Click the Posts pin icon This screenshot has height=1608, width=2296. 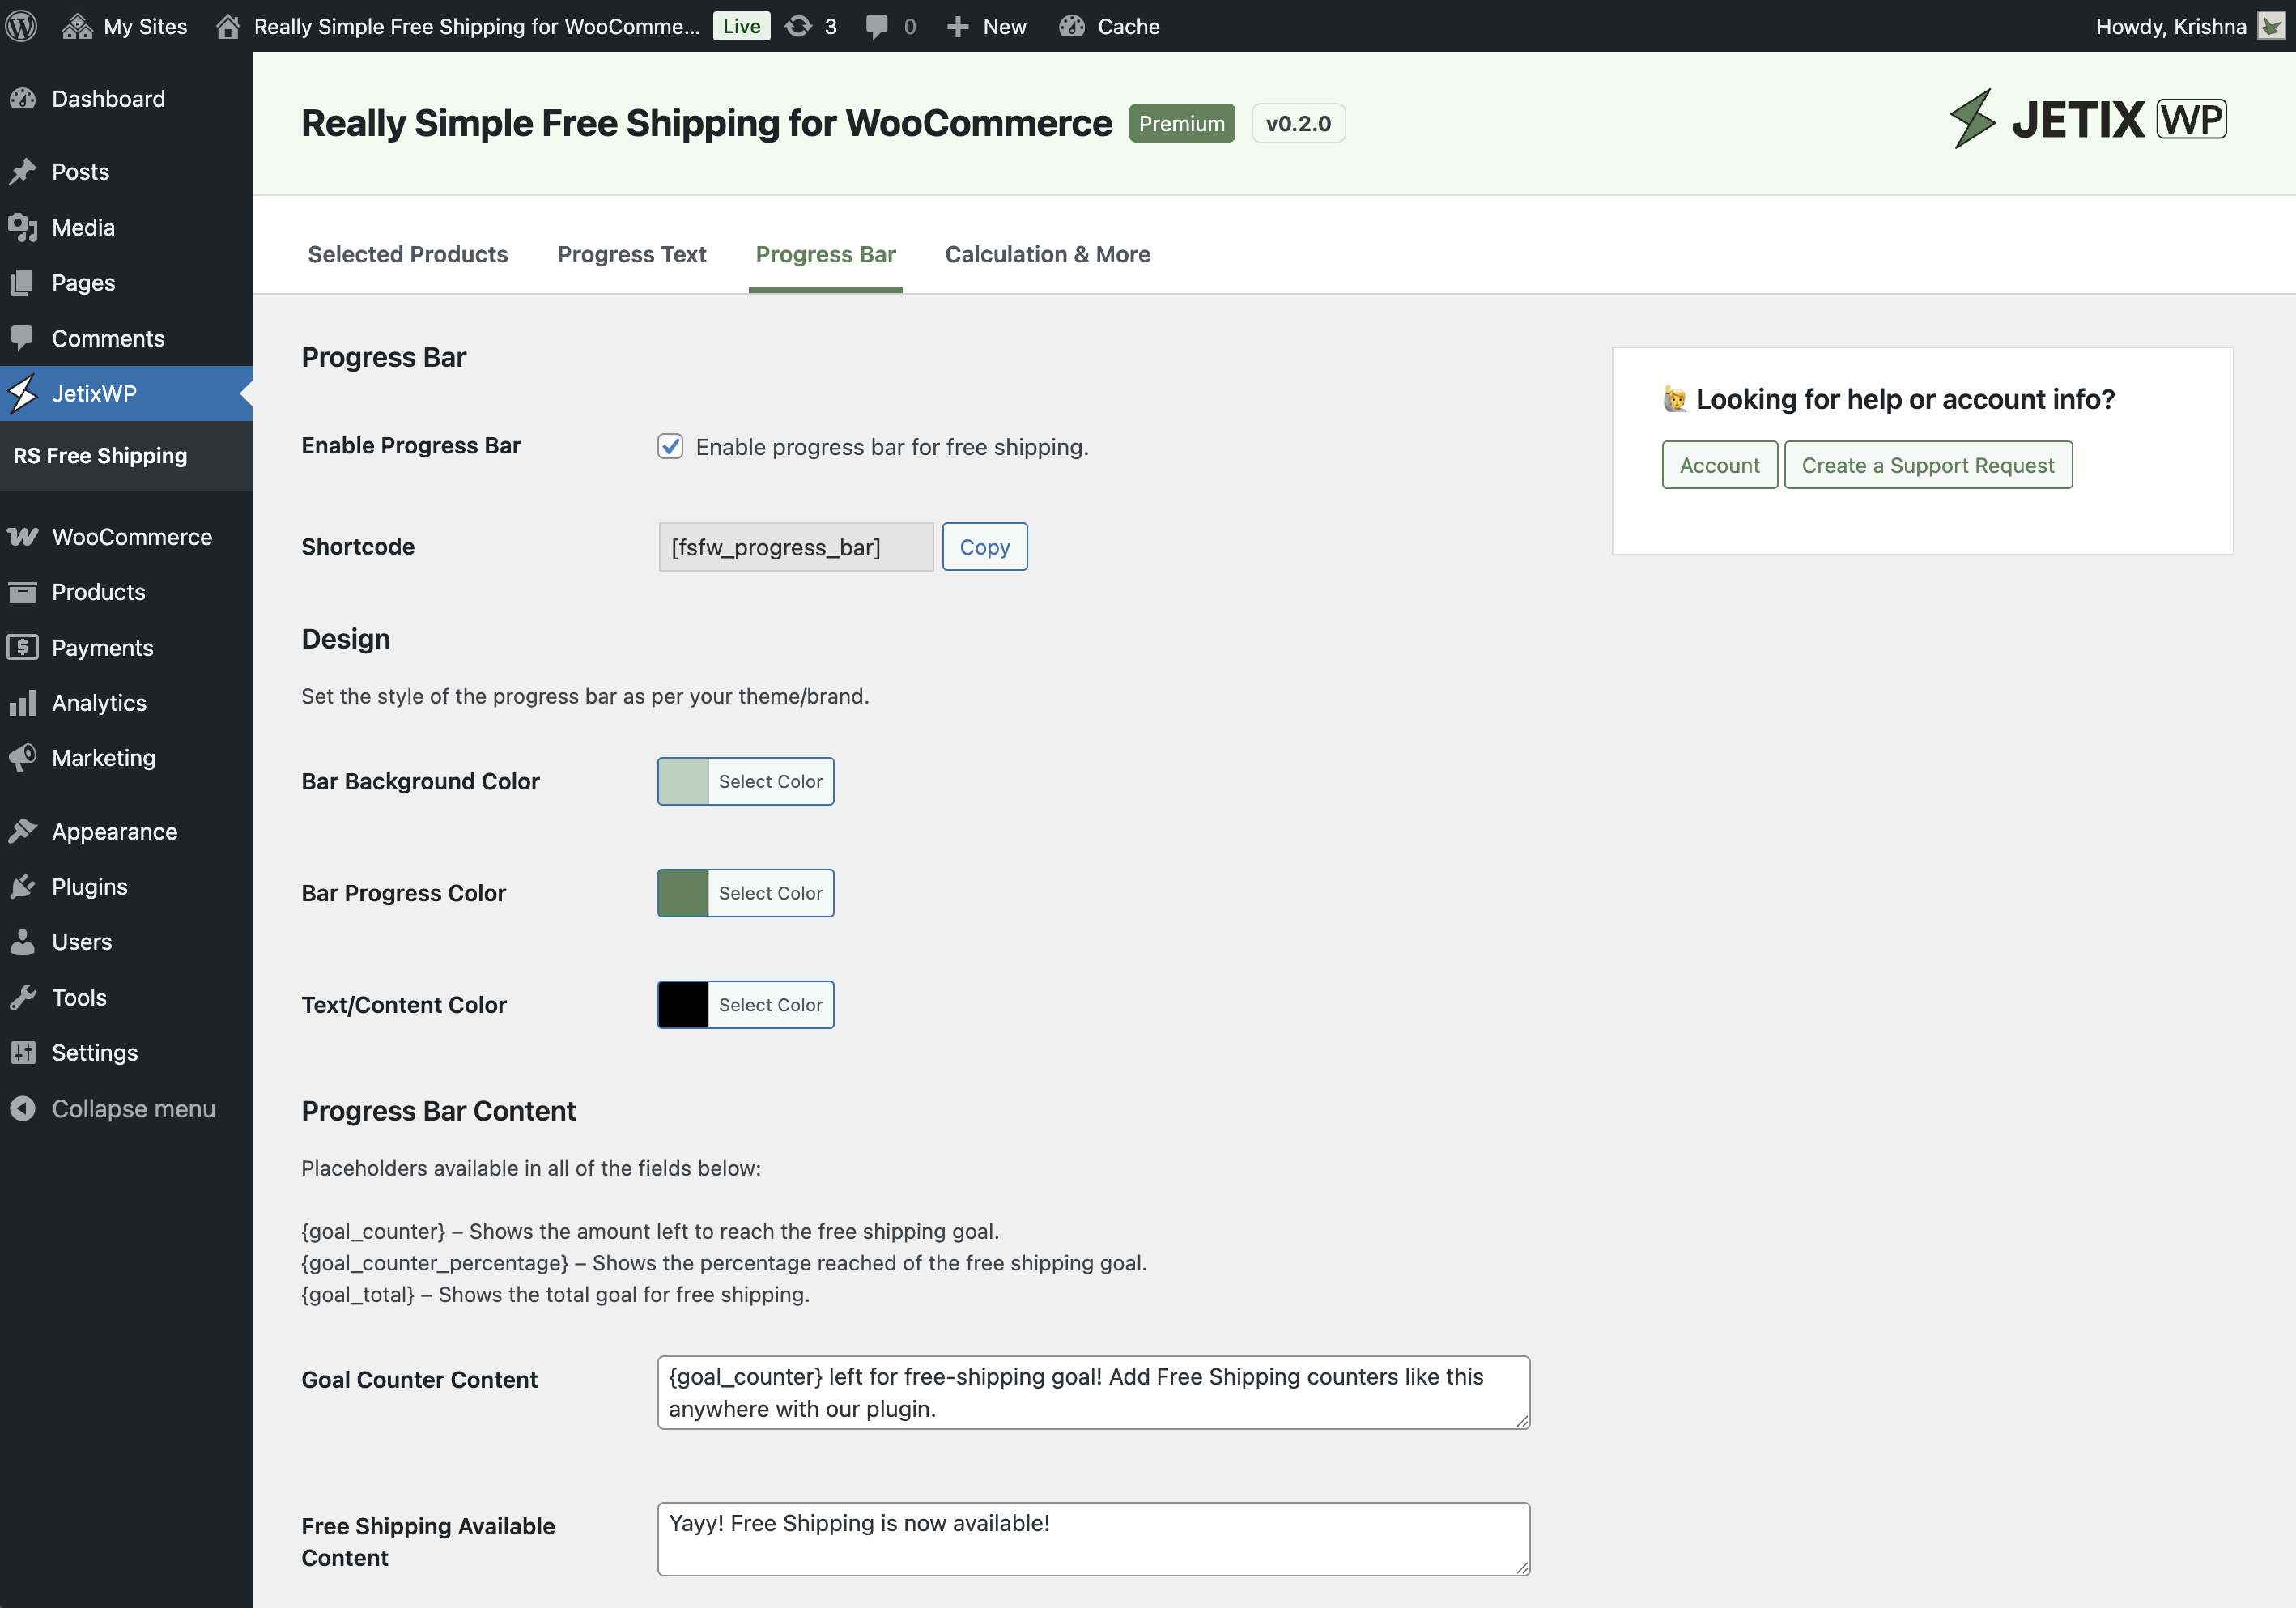pos(23,172)
